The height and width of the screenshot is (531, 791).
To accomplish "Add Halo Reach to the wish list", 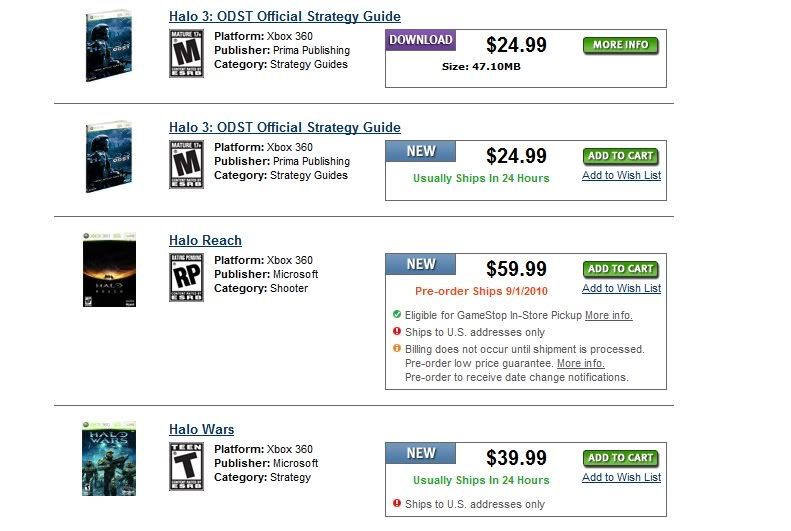I will tap(621, 288).
